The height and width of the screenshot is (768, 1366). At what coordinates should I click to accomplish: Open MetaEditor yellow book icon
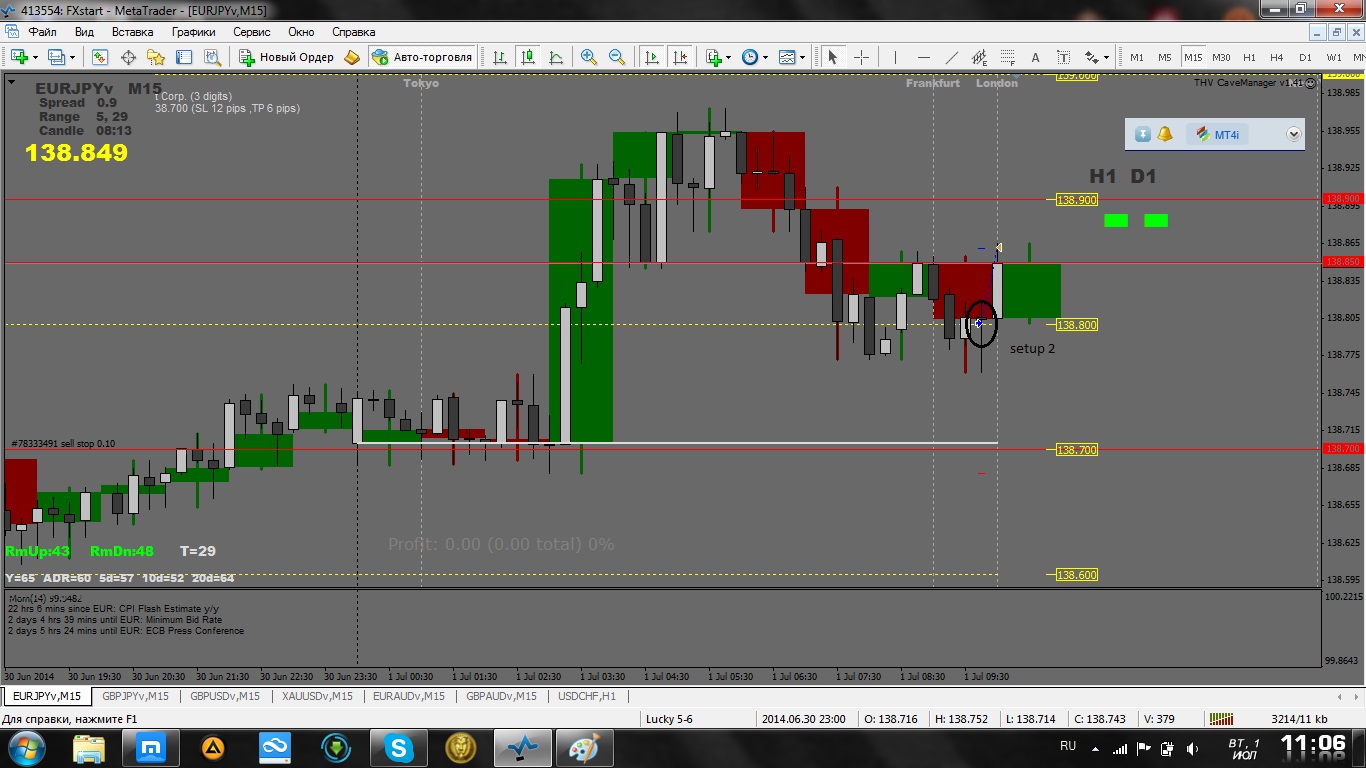pos(351,57)
